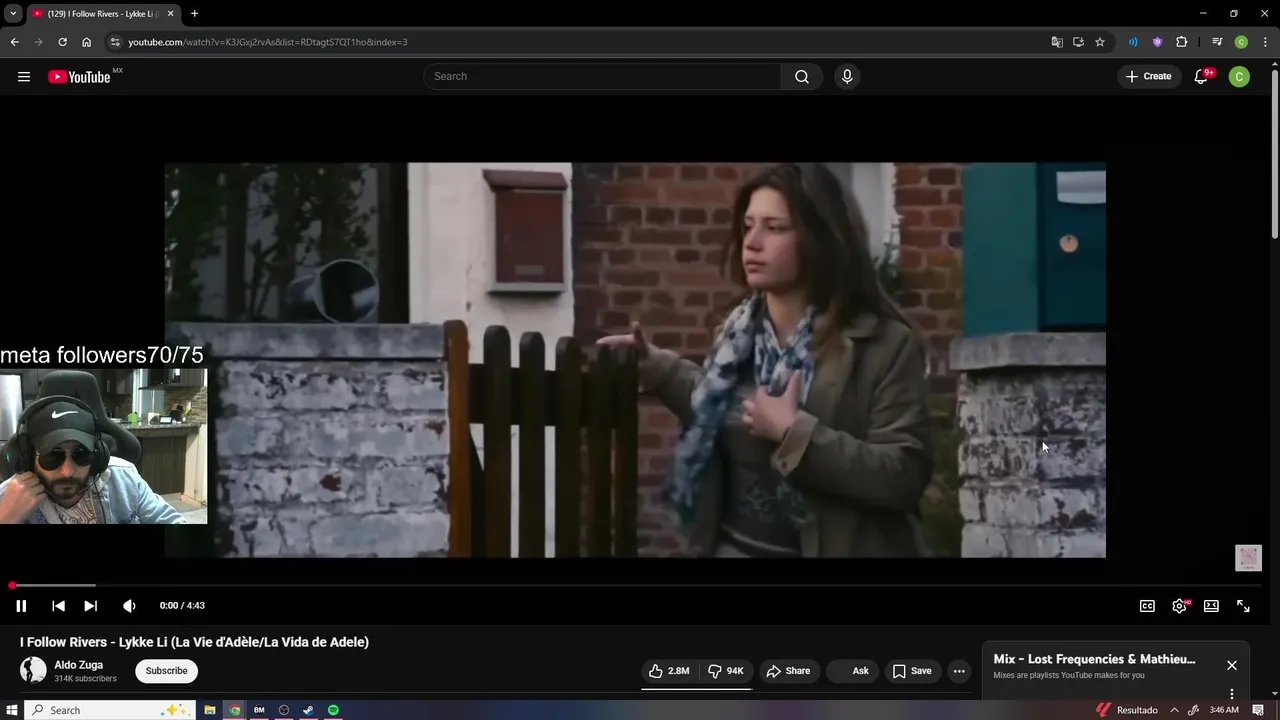The width and height of the screenshot is (1280, 720).
Task: Close the I Follow Rivers tab
Action: pyautogui.click(x=170, y=14)
